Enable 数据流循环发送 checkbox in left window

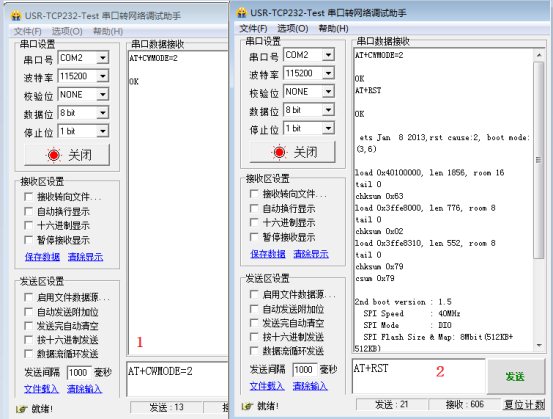coord(28,354)
